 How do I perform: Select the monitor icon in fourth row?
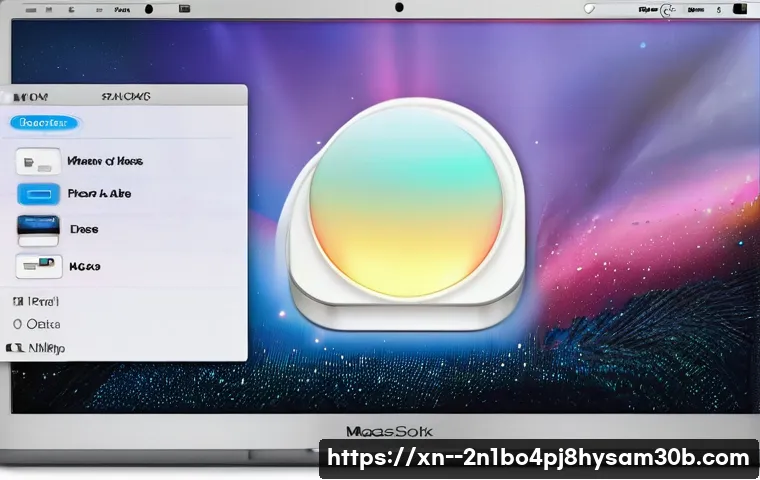pos(38,266)
